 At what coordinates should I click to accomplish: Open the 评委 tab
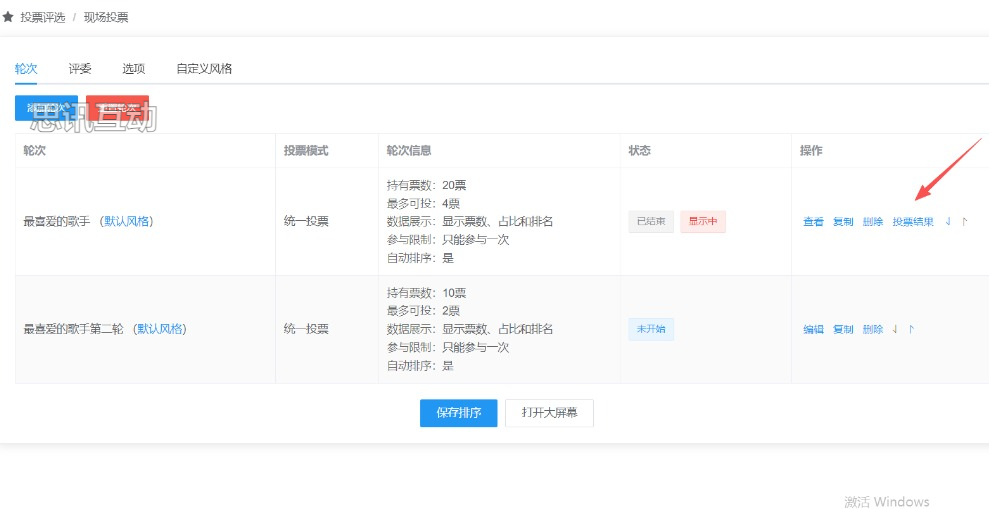coord(80,69)
